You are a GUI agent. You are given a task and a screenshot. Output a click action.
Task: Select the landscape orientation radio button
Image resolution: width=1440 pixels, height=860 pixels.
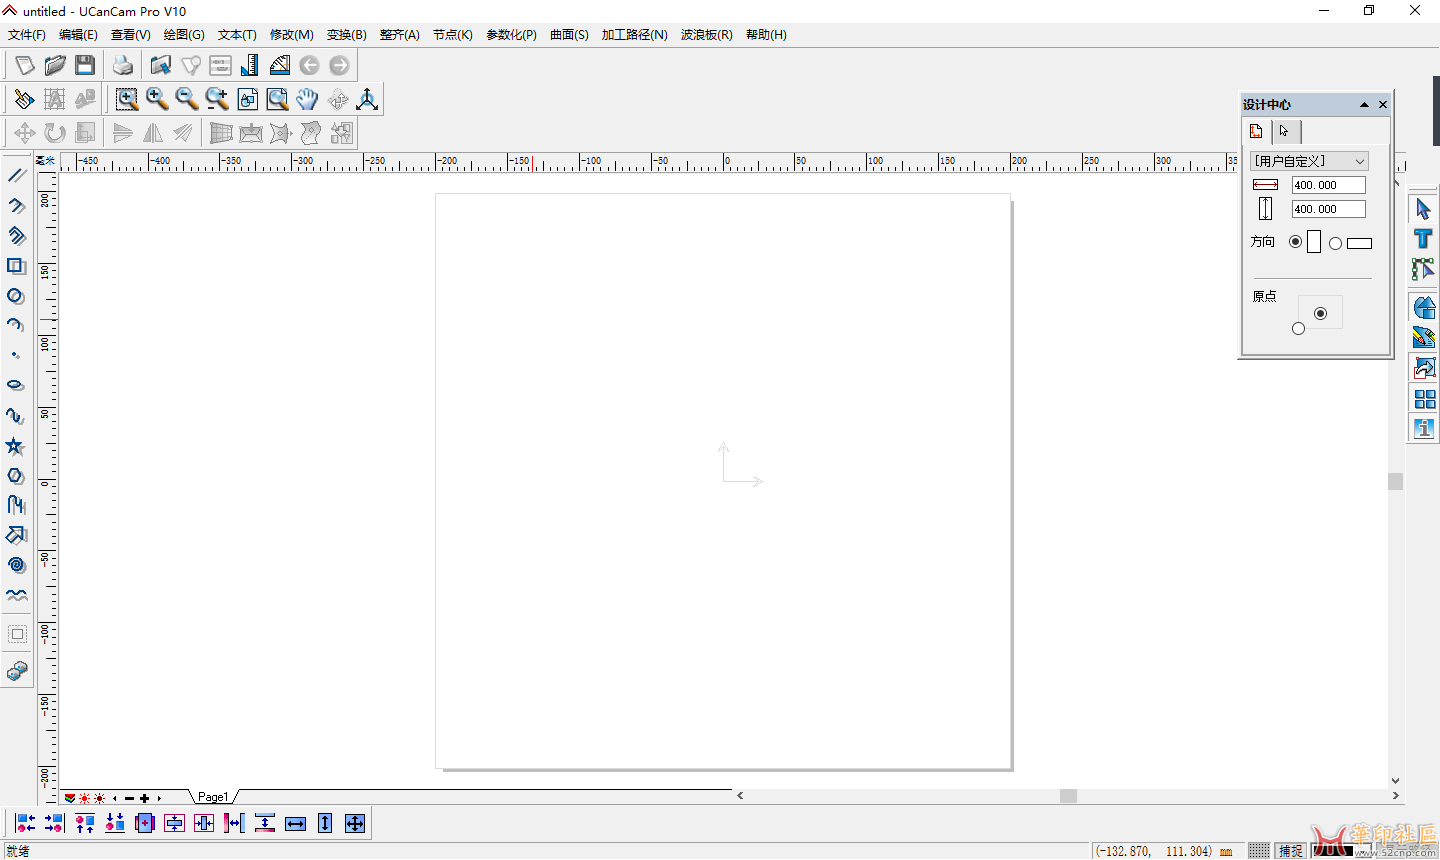[1335, 243]
